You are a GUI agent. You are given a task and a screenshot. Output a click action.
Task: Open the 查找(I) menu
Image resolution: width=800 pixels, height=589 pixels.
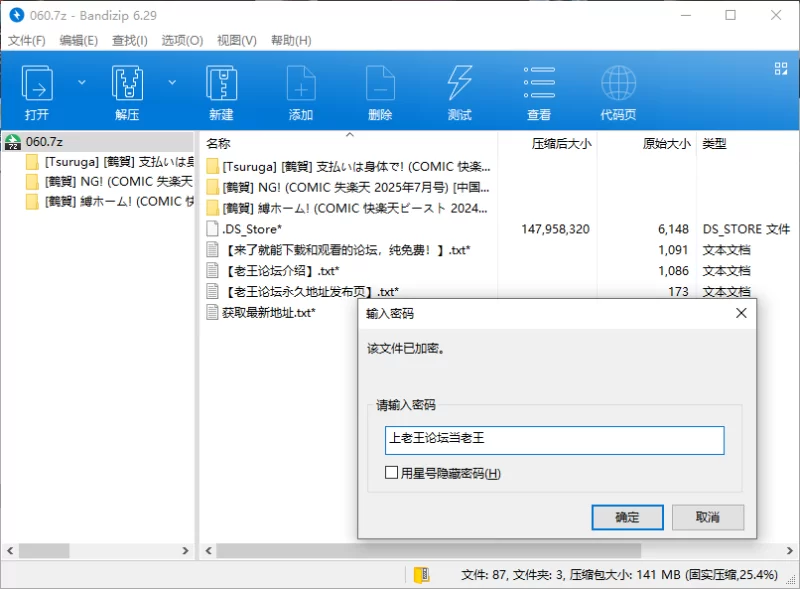point(130,40)
